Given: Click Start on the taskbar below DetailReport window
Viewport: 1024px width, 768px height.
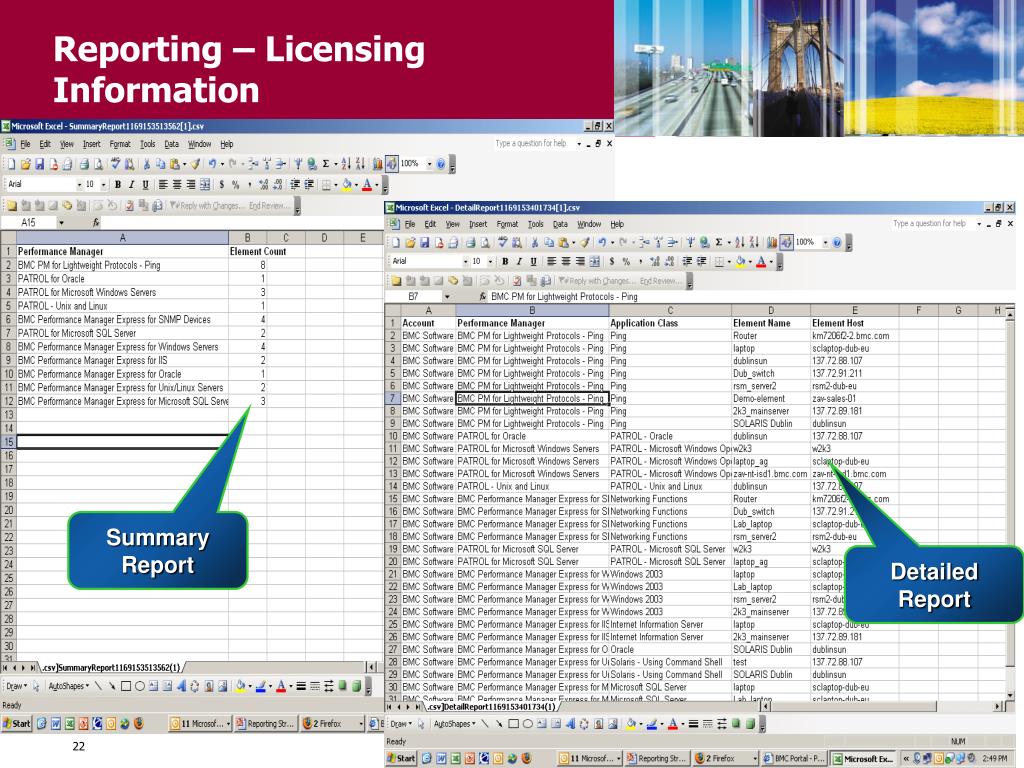Looking at the screenshot, I should (401, 758).
